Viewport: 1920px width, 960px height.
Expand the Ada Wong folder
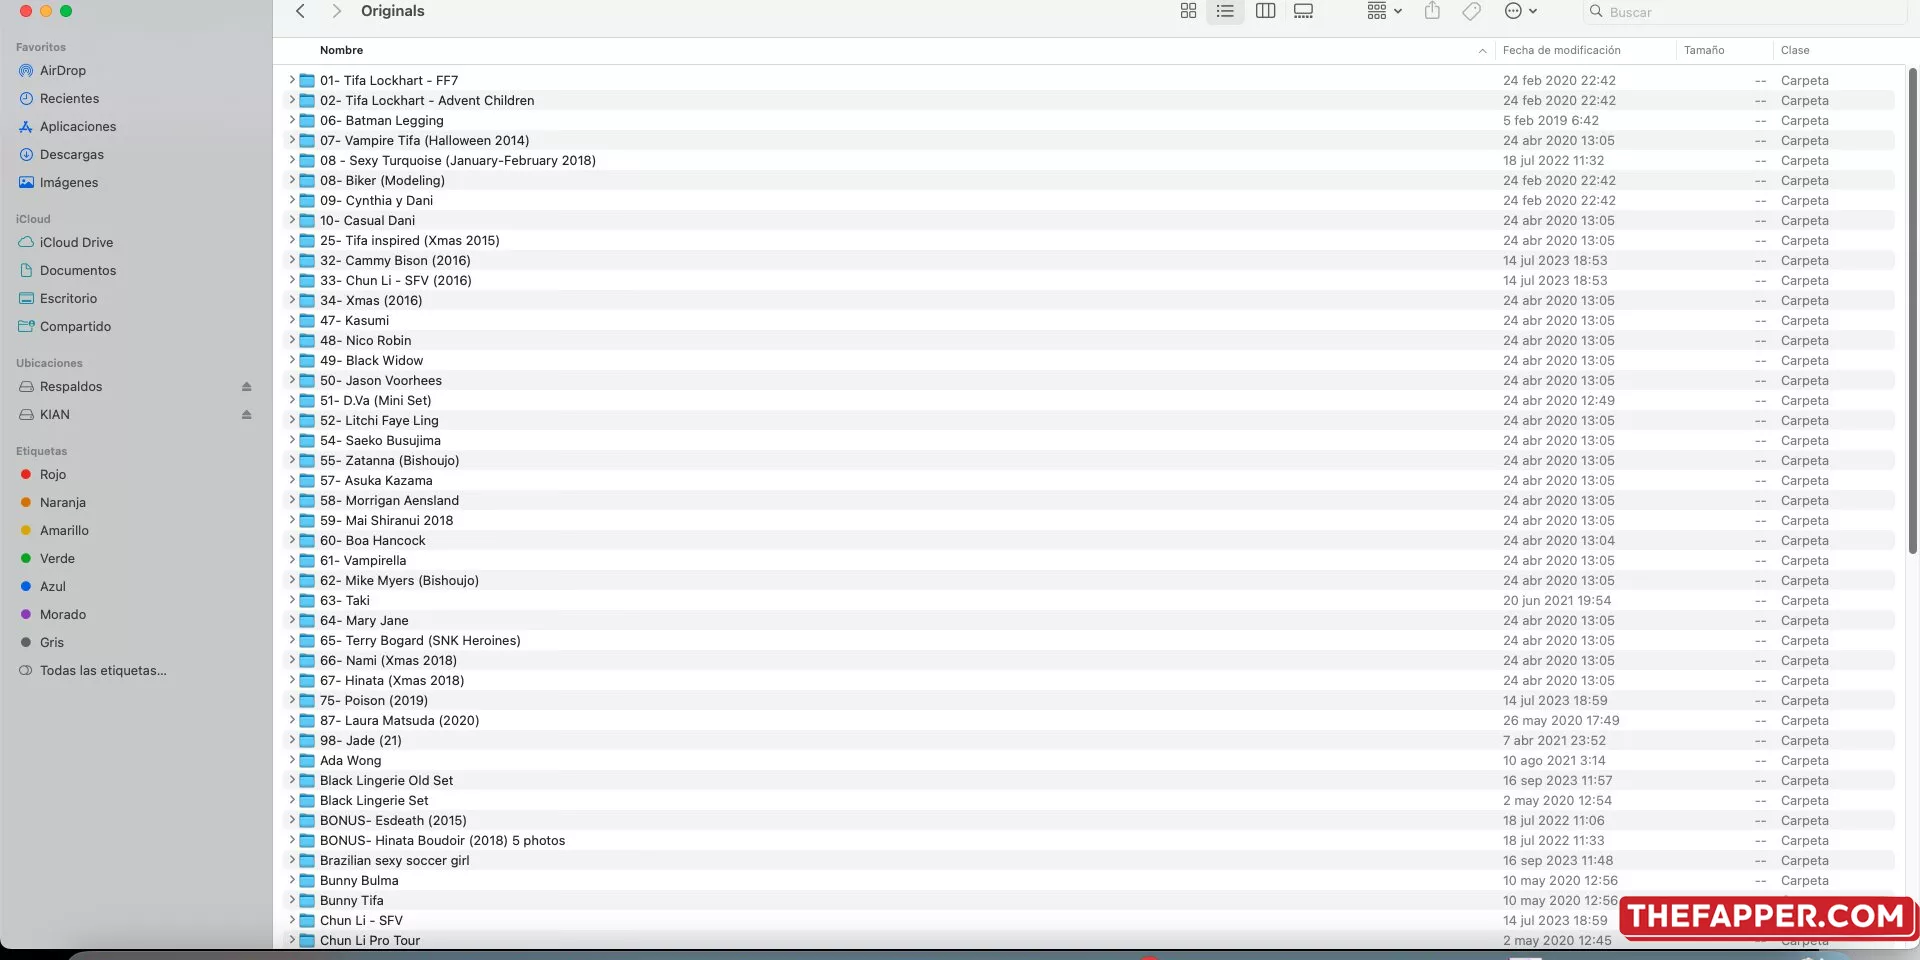(292, 760)
